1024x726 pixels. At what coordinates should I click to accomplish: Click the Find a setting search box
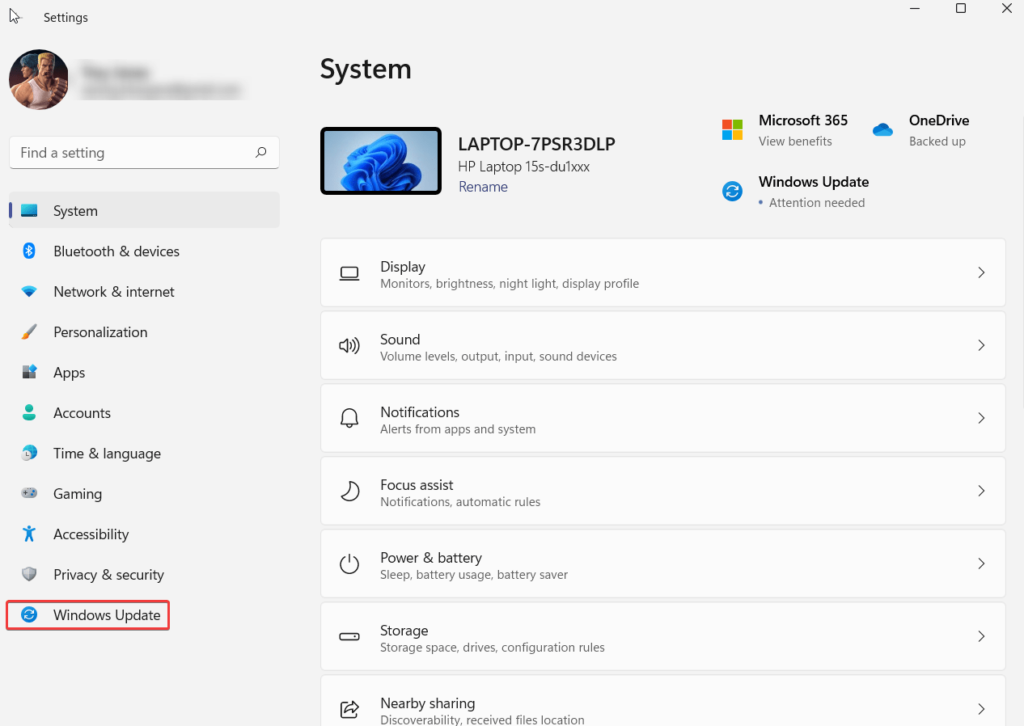(x=144, y=152)
